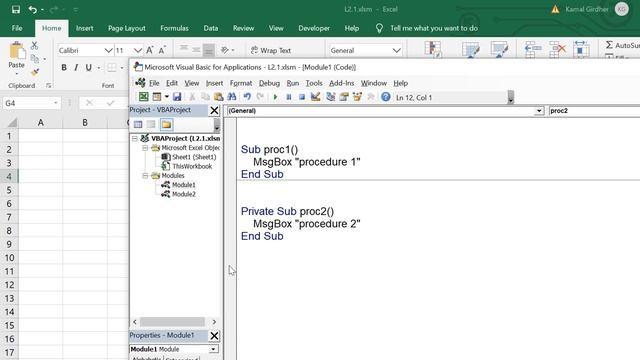Click the Insert UserForm icon in VBA toolbar
This screenshot has width=640, height=360.
click(x=157, y=97)
